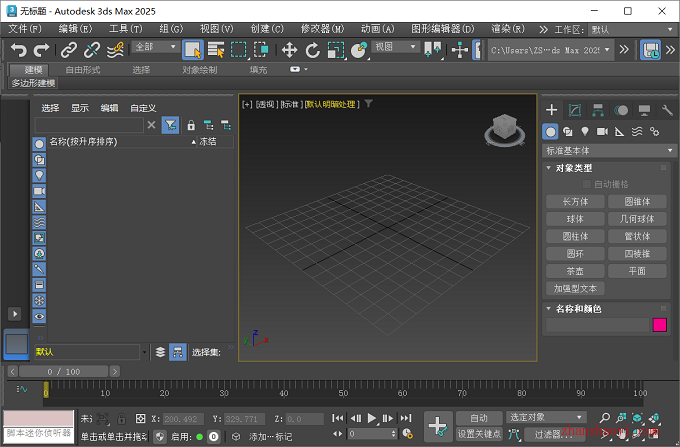This screenshot has width=680, height=447.
Task: Select the Space Warps category in Create panel
Action: point(637,131)
